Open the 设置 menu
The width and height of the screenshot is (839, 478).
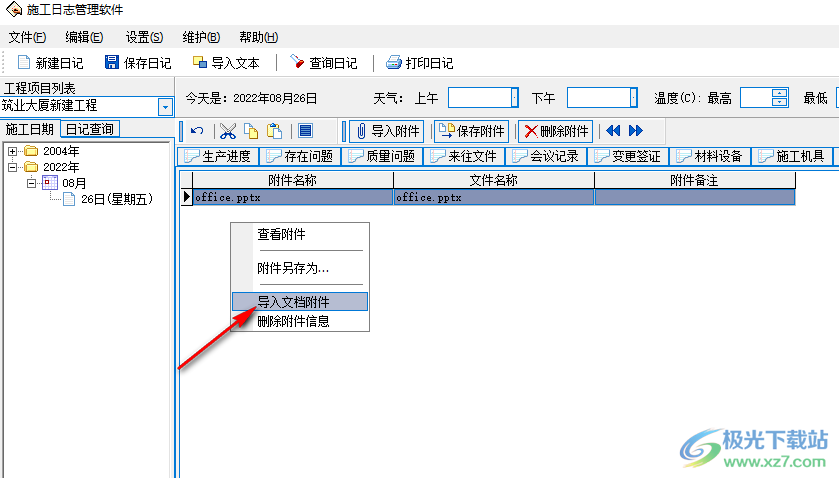144,37
